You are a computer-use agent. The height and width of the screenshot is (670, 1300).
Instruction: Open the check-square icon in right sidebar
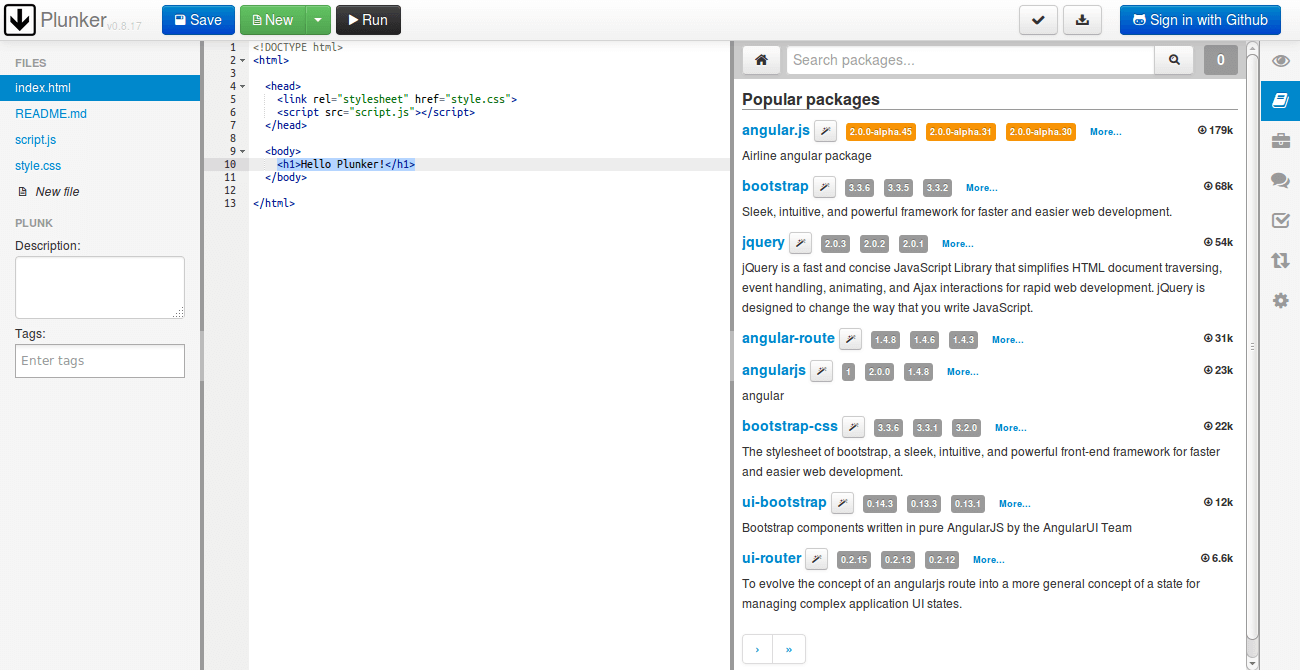coord(1280,220)
